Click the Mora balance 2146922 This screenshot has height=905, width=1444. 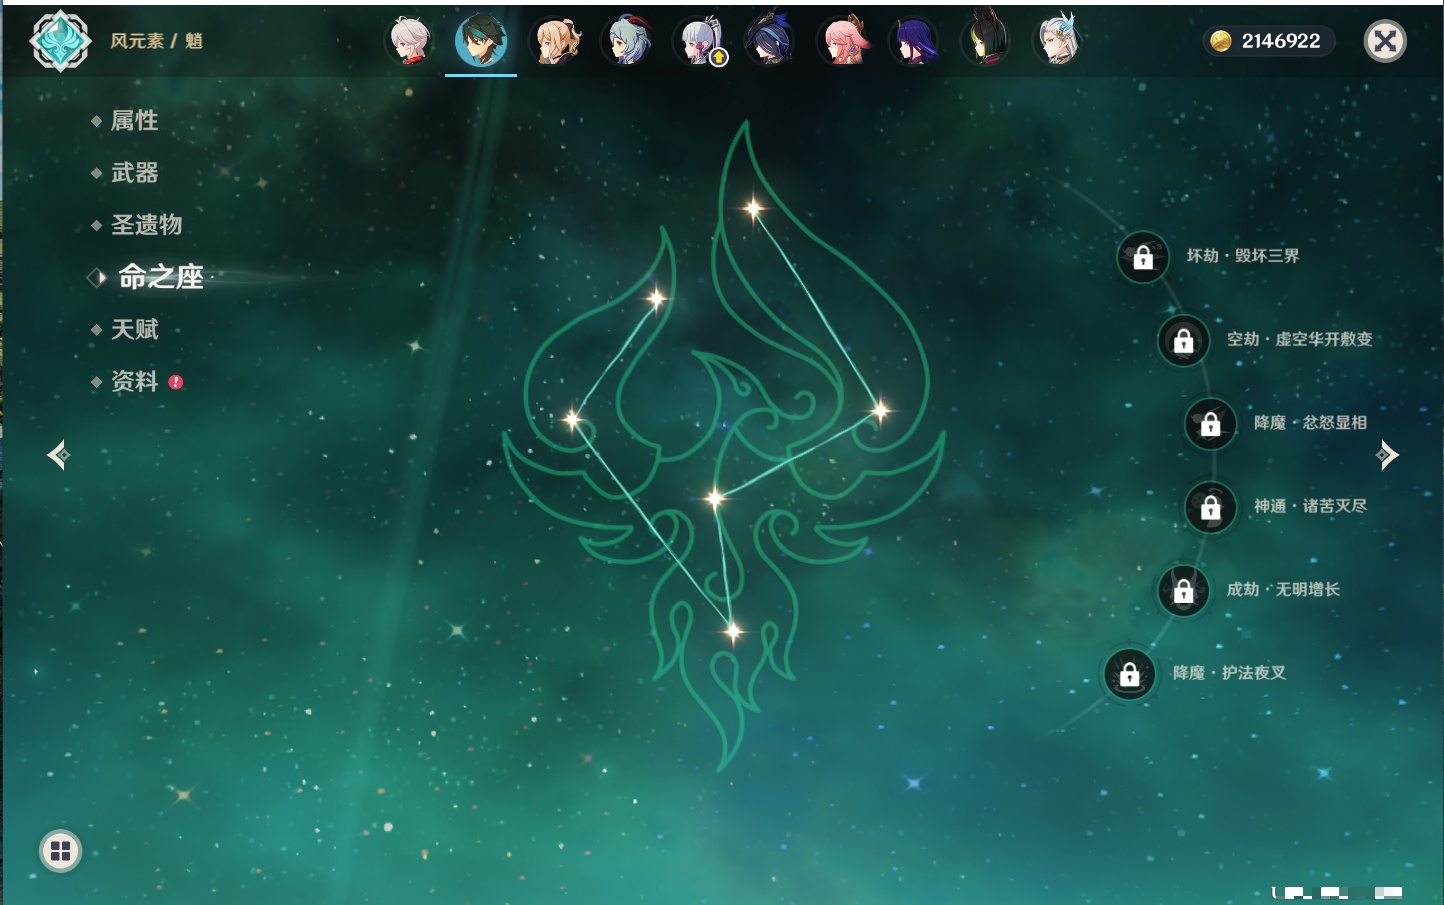click(1281, 41)
